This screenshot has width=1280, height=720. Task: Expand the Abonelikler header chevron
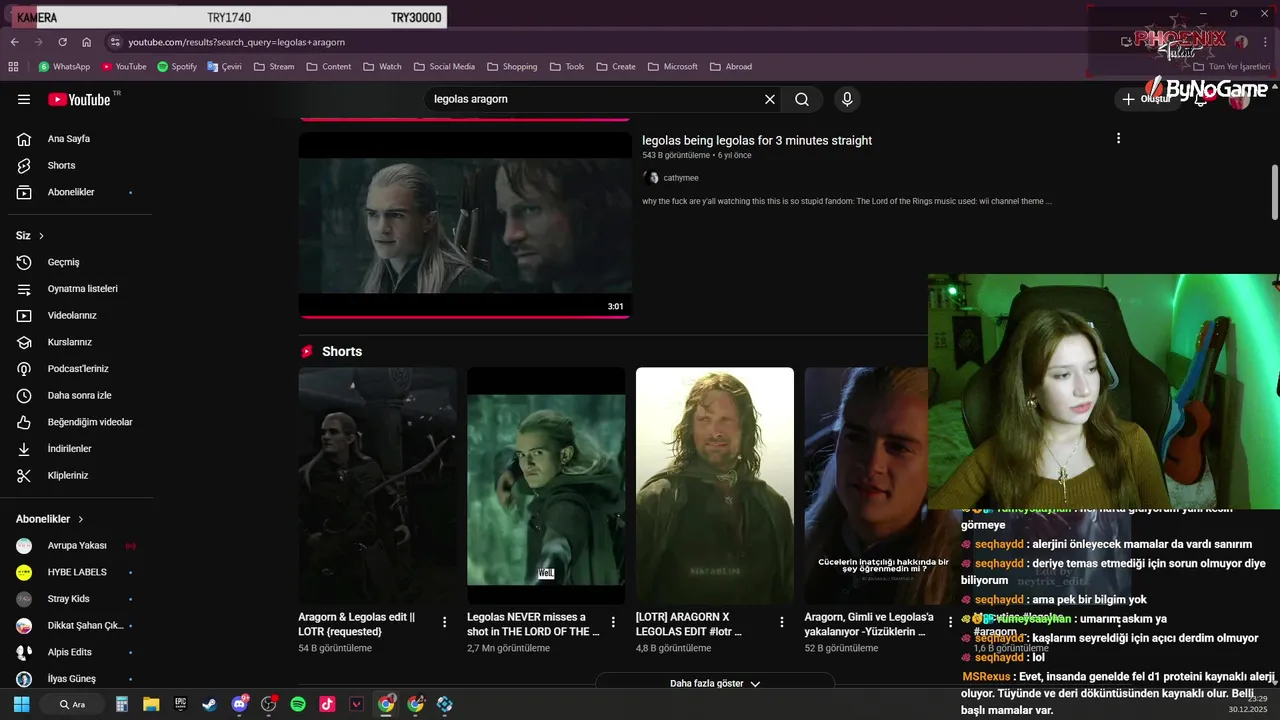click(x=81, y=519)
